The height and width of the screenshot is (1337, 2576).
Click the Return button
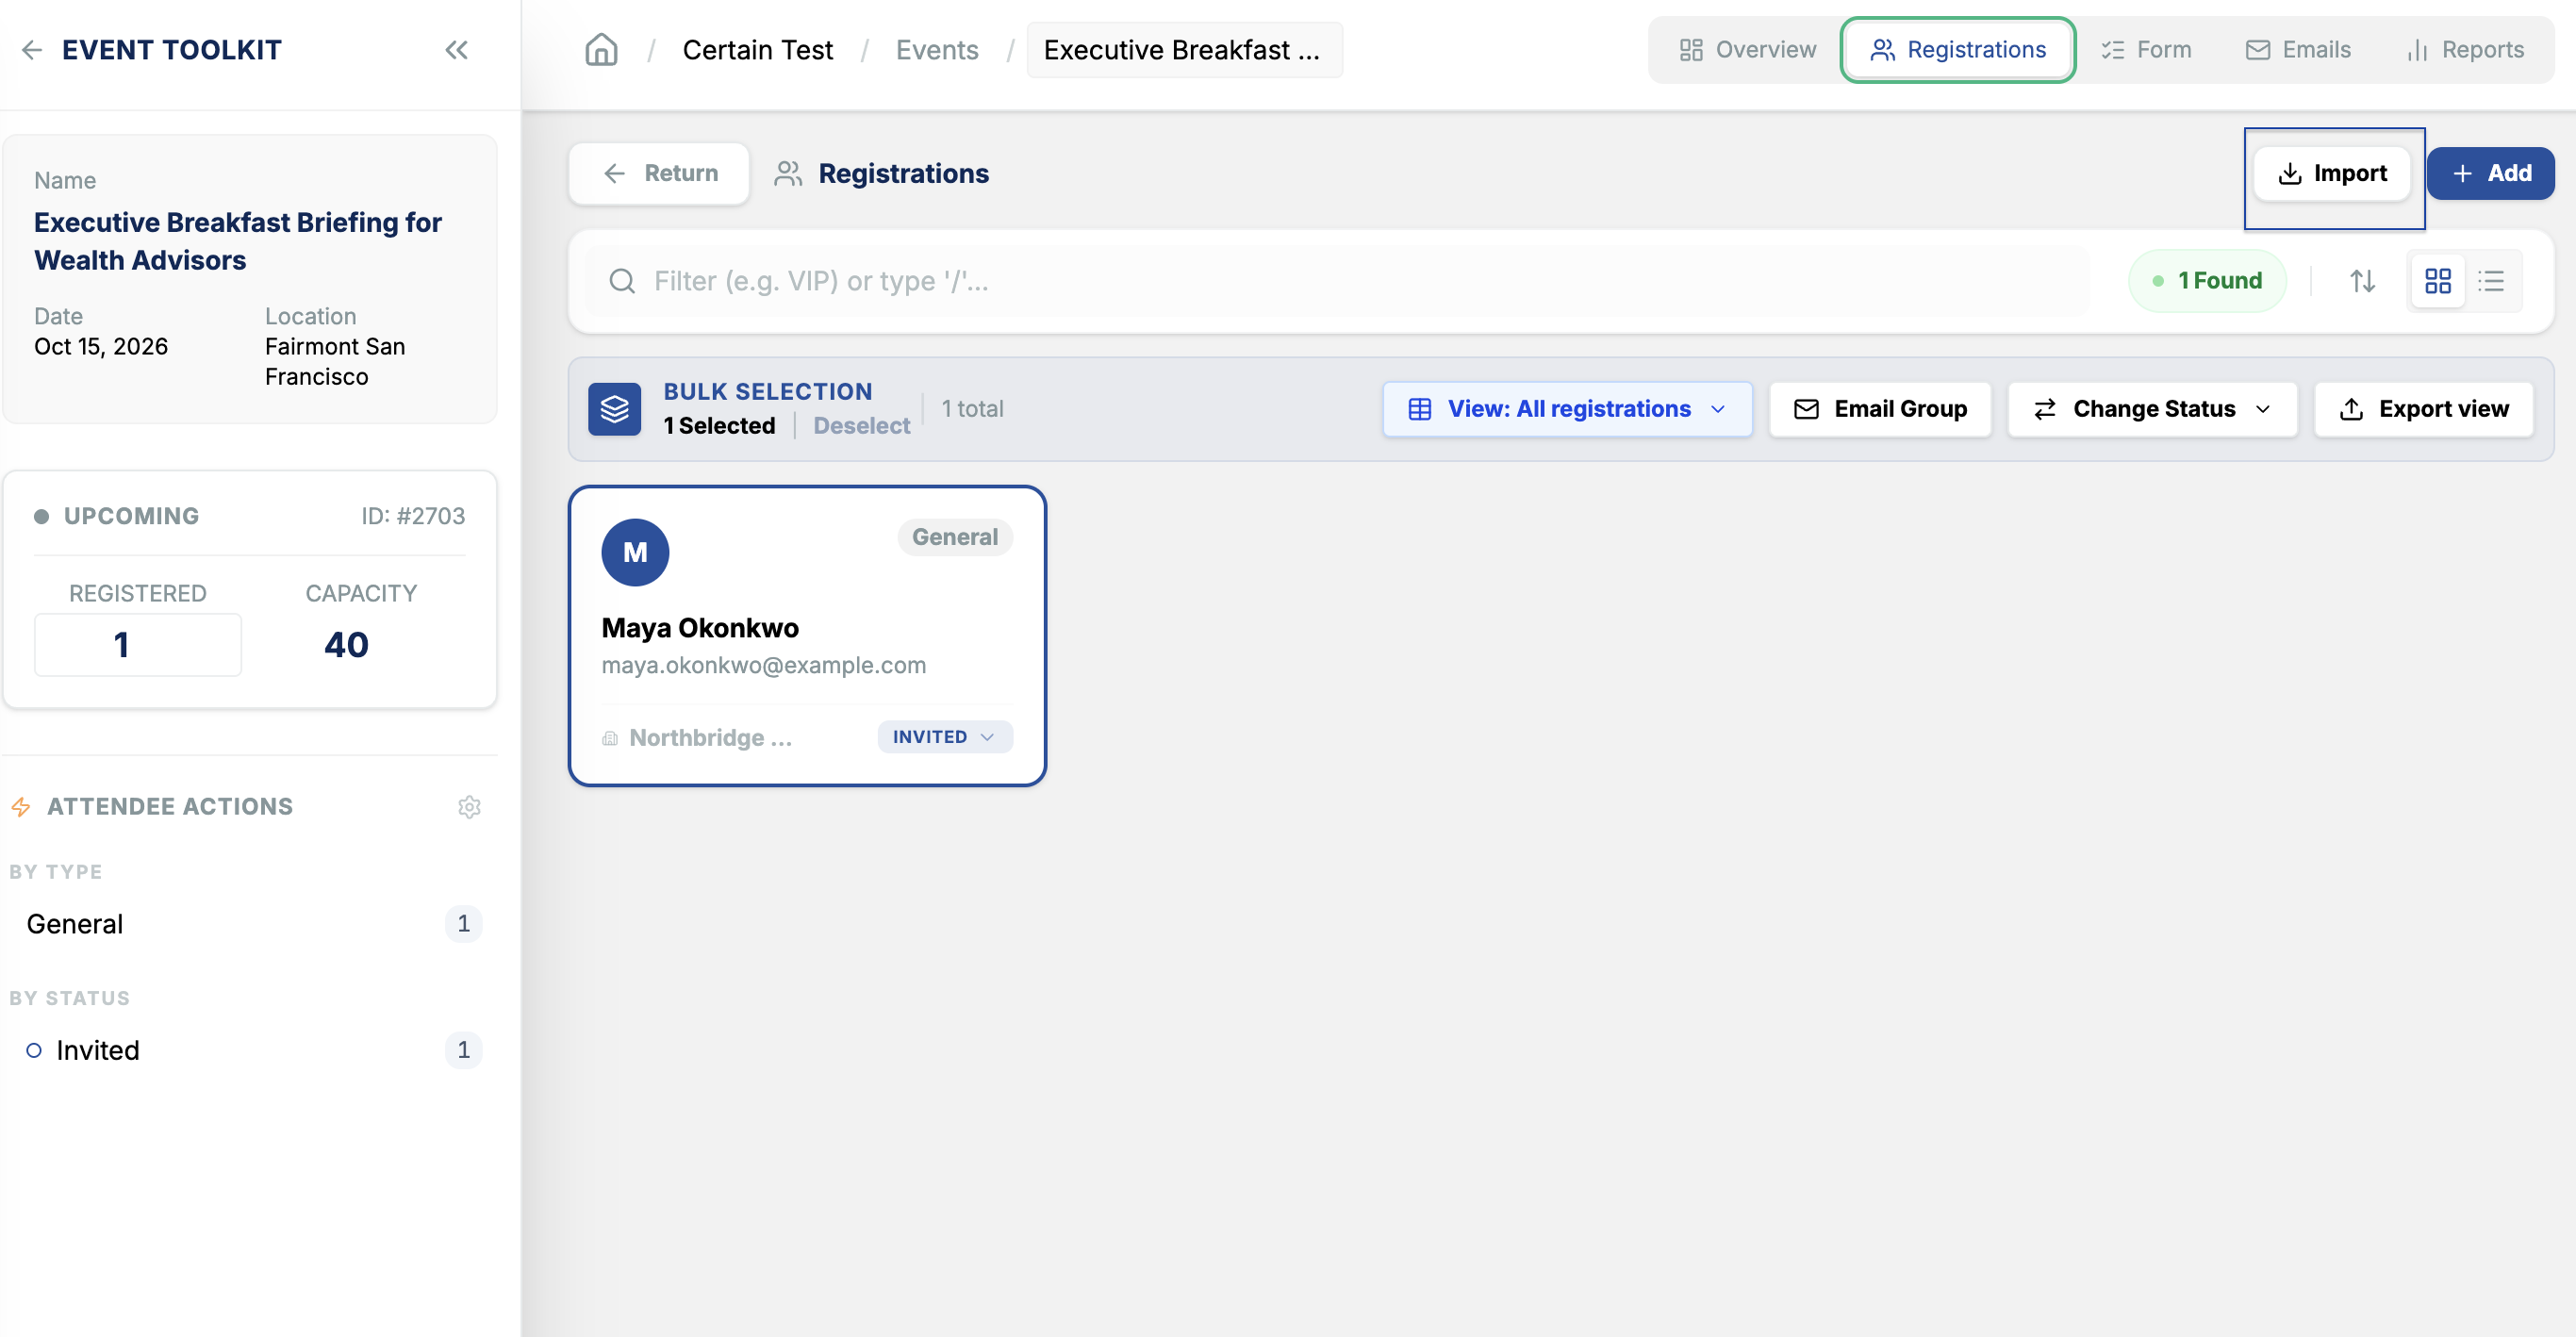coord(659,173)
